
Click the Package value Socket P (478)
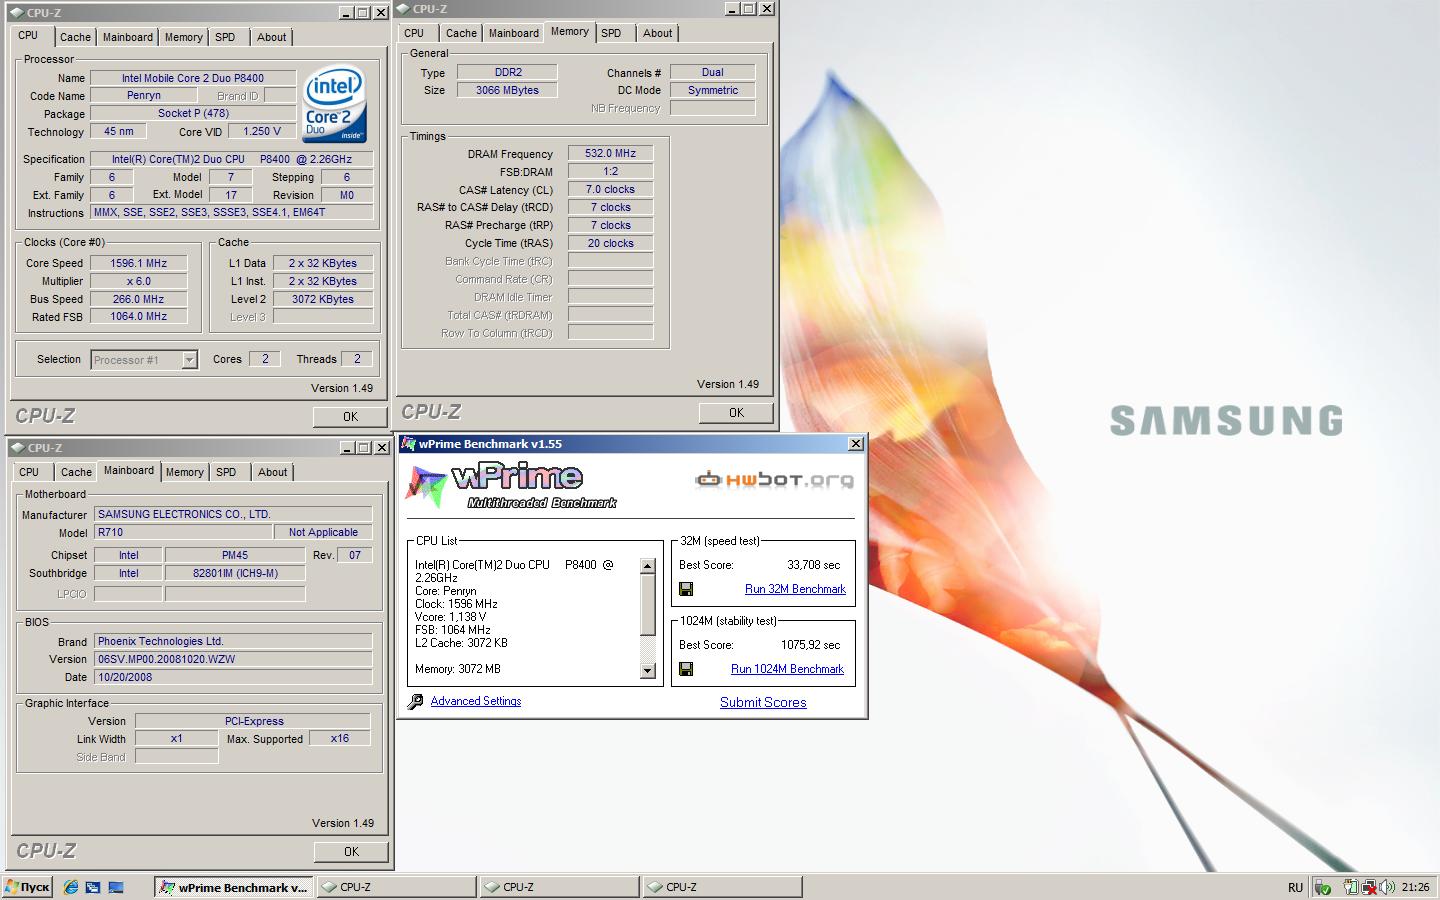click(x=193, y=114)
